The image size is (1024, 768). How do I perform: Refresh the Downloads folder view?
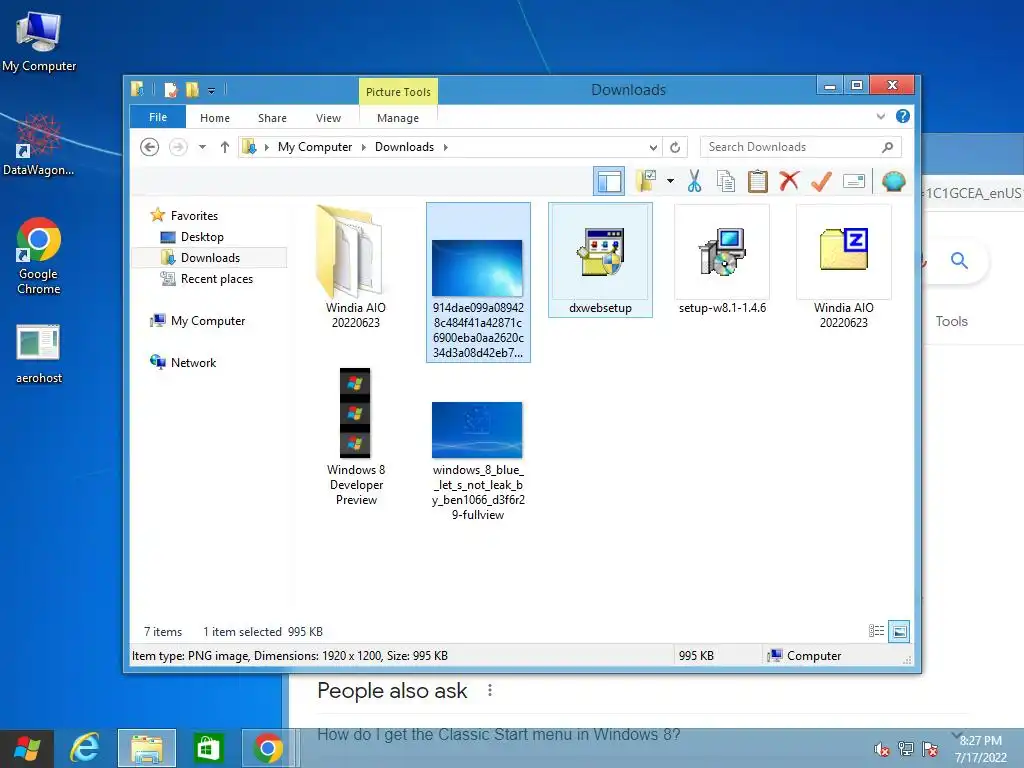pos(675,147)
